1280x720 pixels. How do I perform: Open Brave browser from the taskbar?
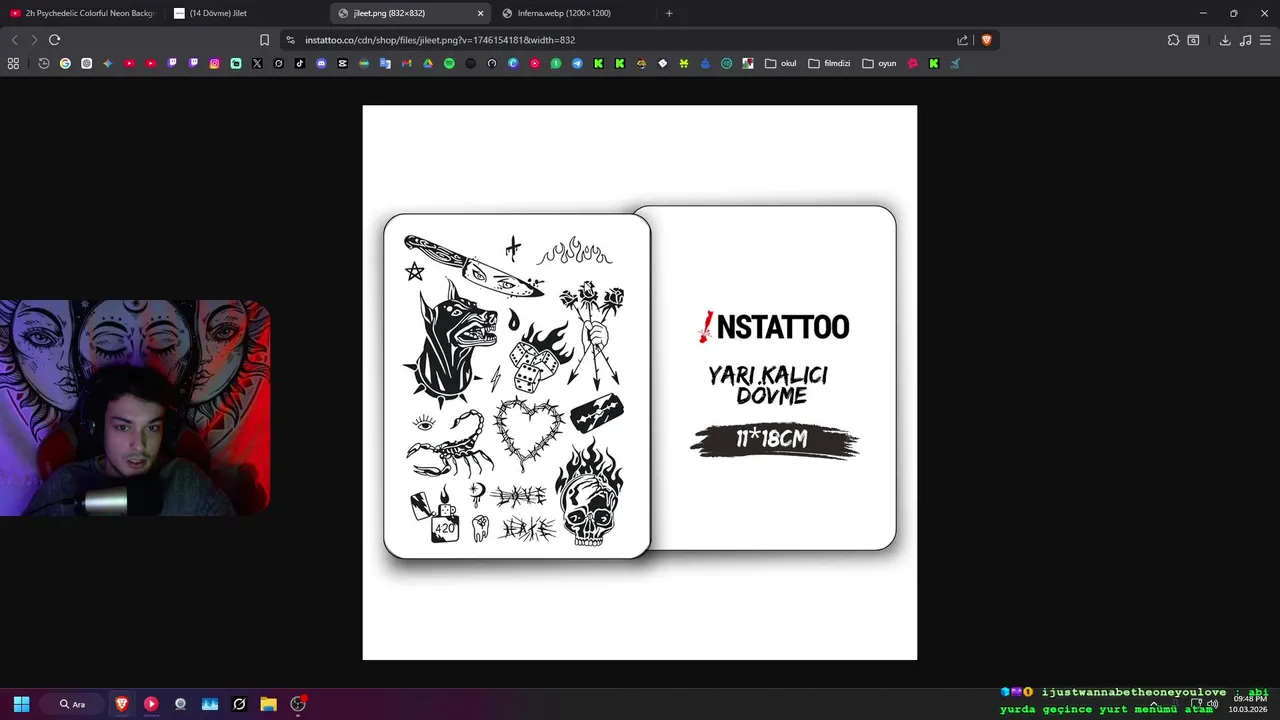122,704
